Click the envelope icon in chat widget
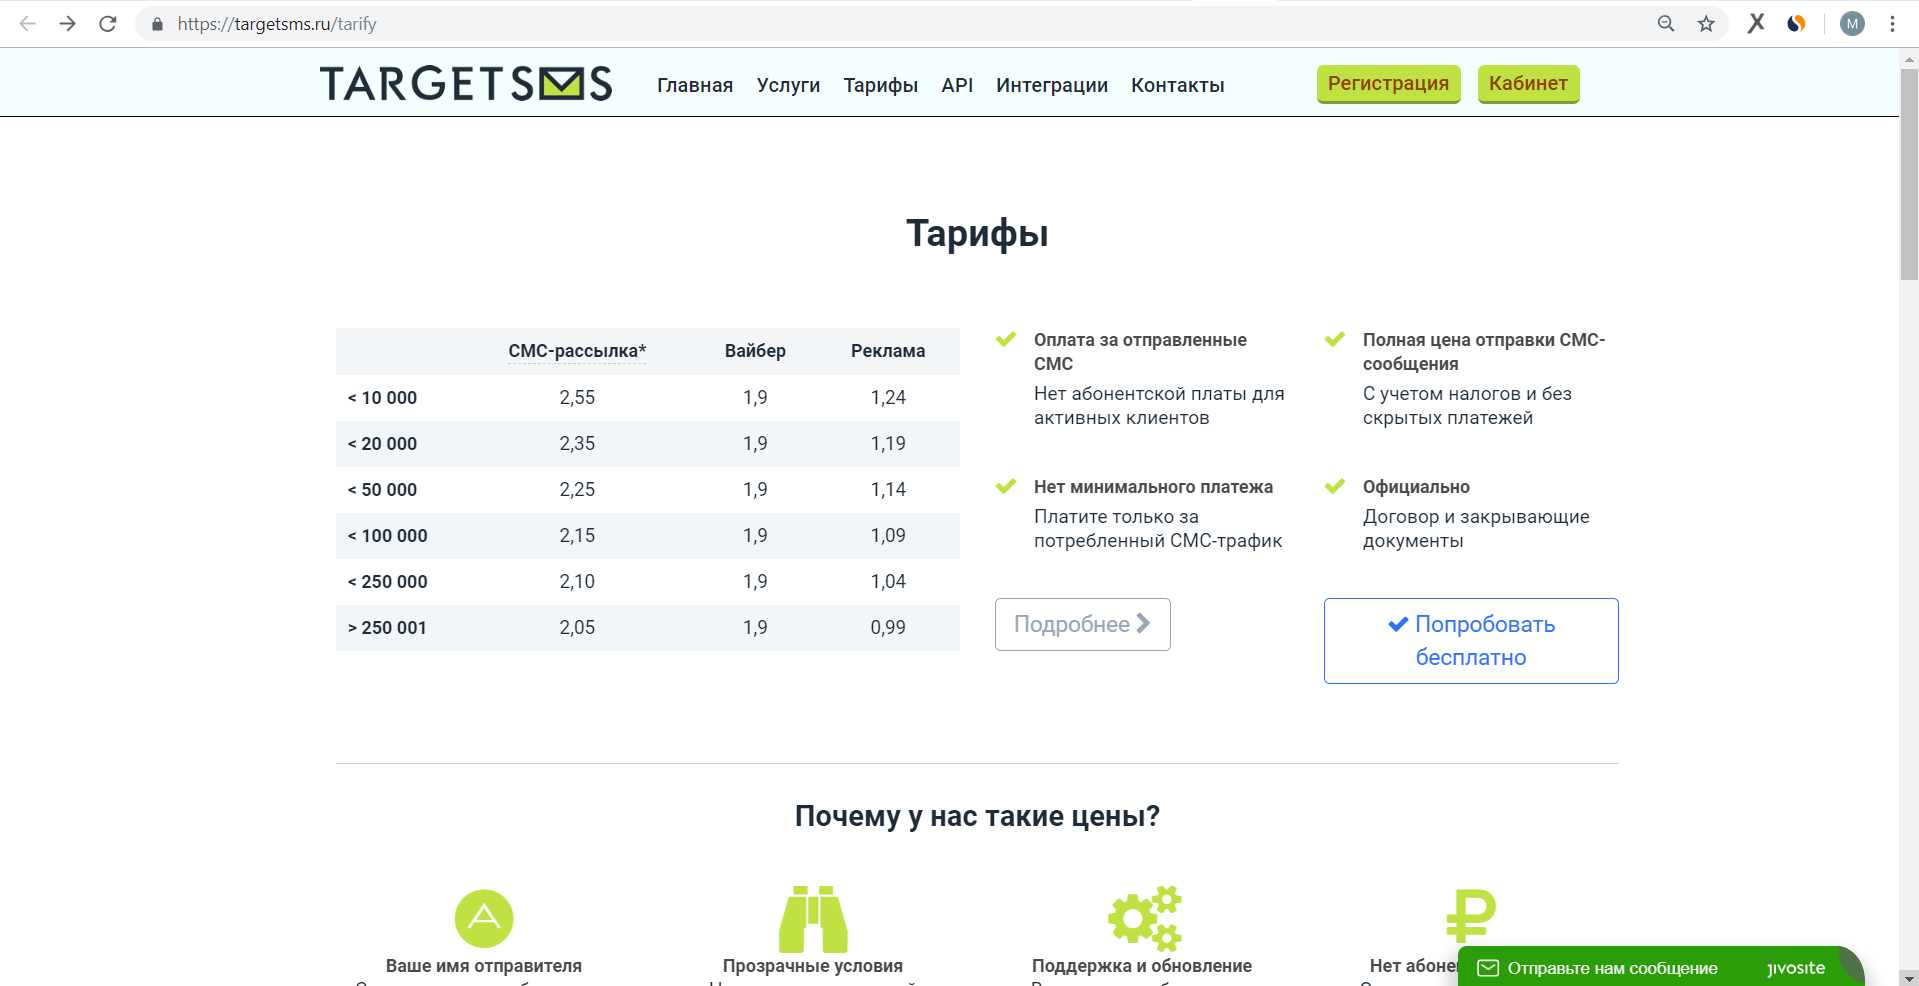 tap(1488, 968)
